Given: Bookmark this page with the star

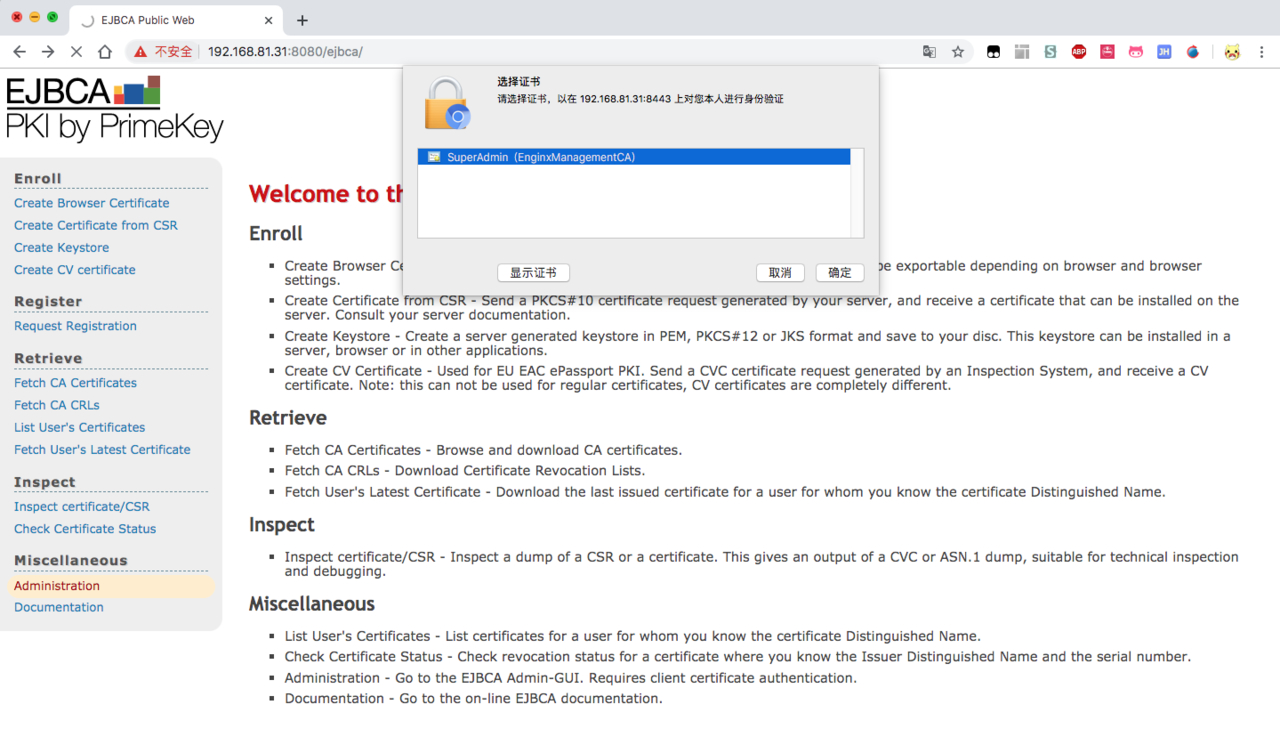Looking at the screenshot, I should (x=958, y=52).
